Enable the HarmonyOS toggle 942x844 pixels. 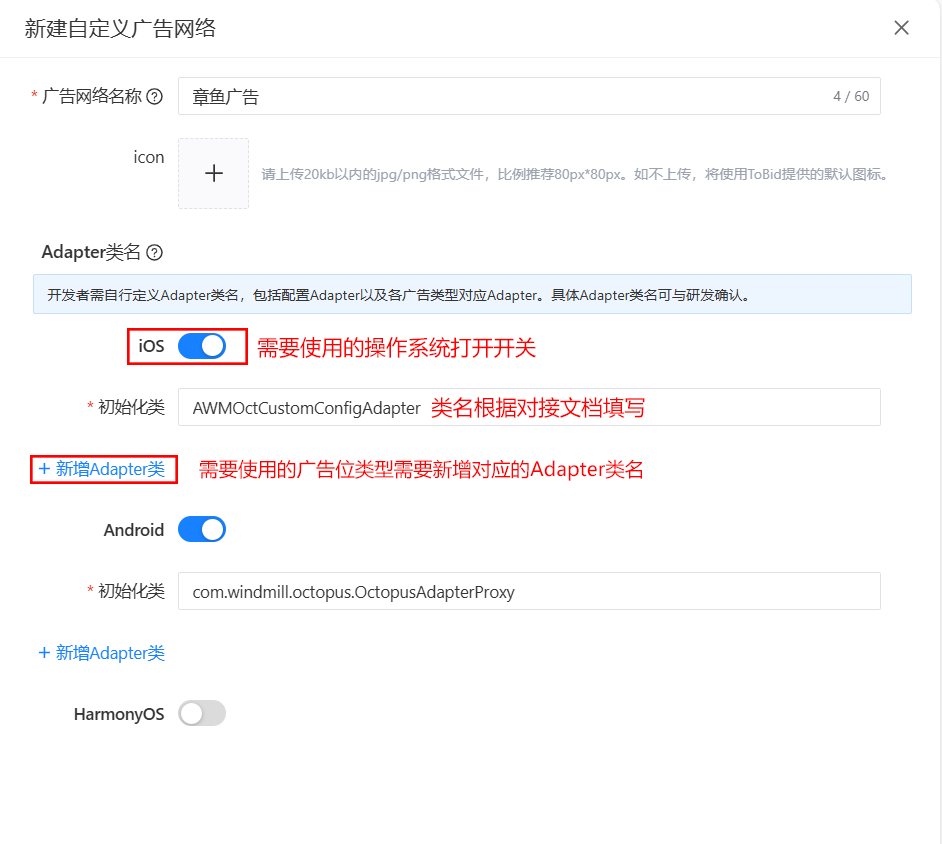coord(204,713)
